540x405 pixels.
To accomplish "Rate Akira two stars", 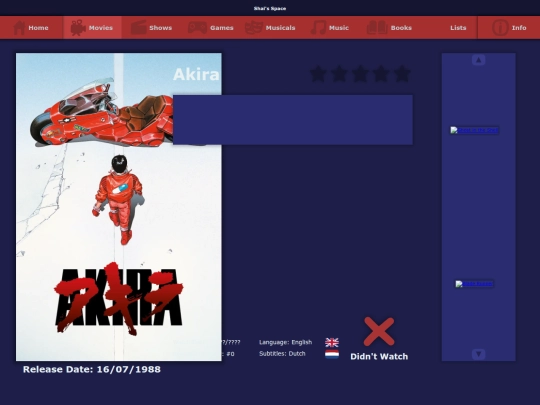I will coord(339,74).
